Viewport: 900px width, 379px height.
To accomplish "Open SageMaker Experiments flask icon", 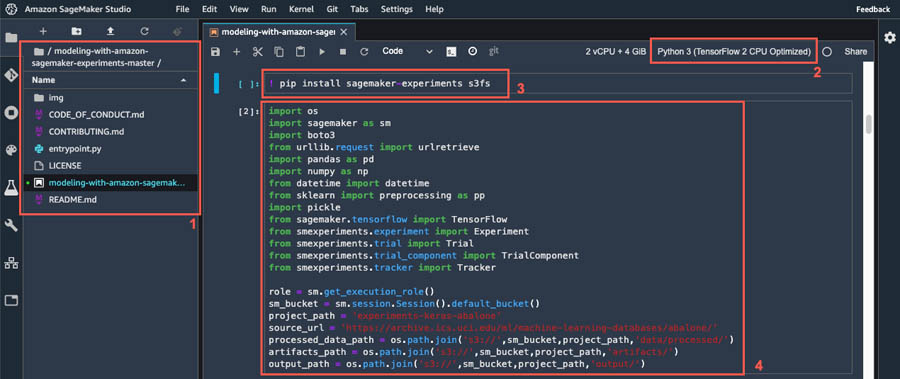I will point(11,187).
